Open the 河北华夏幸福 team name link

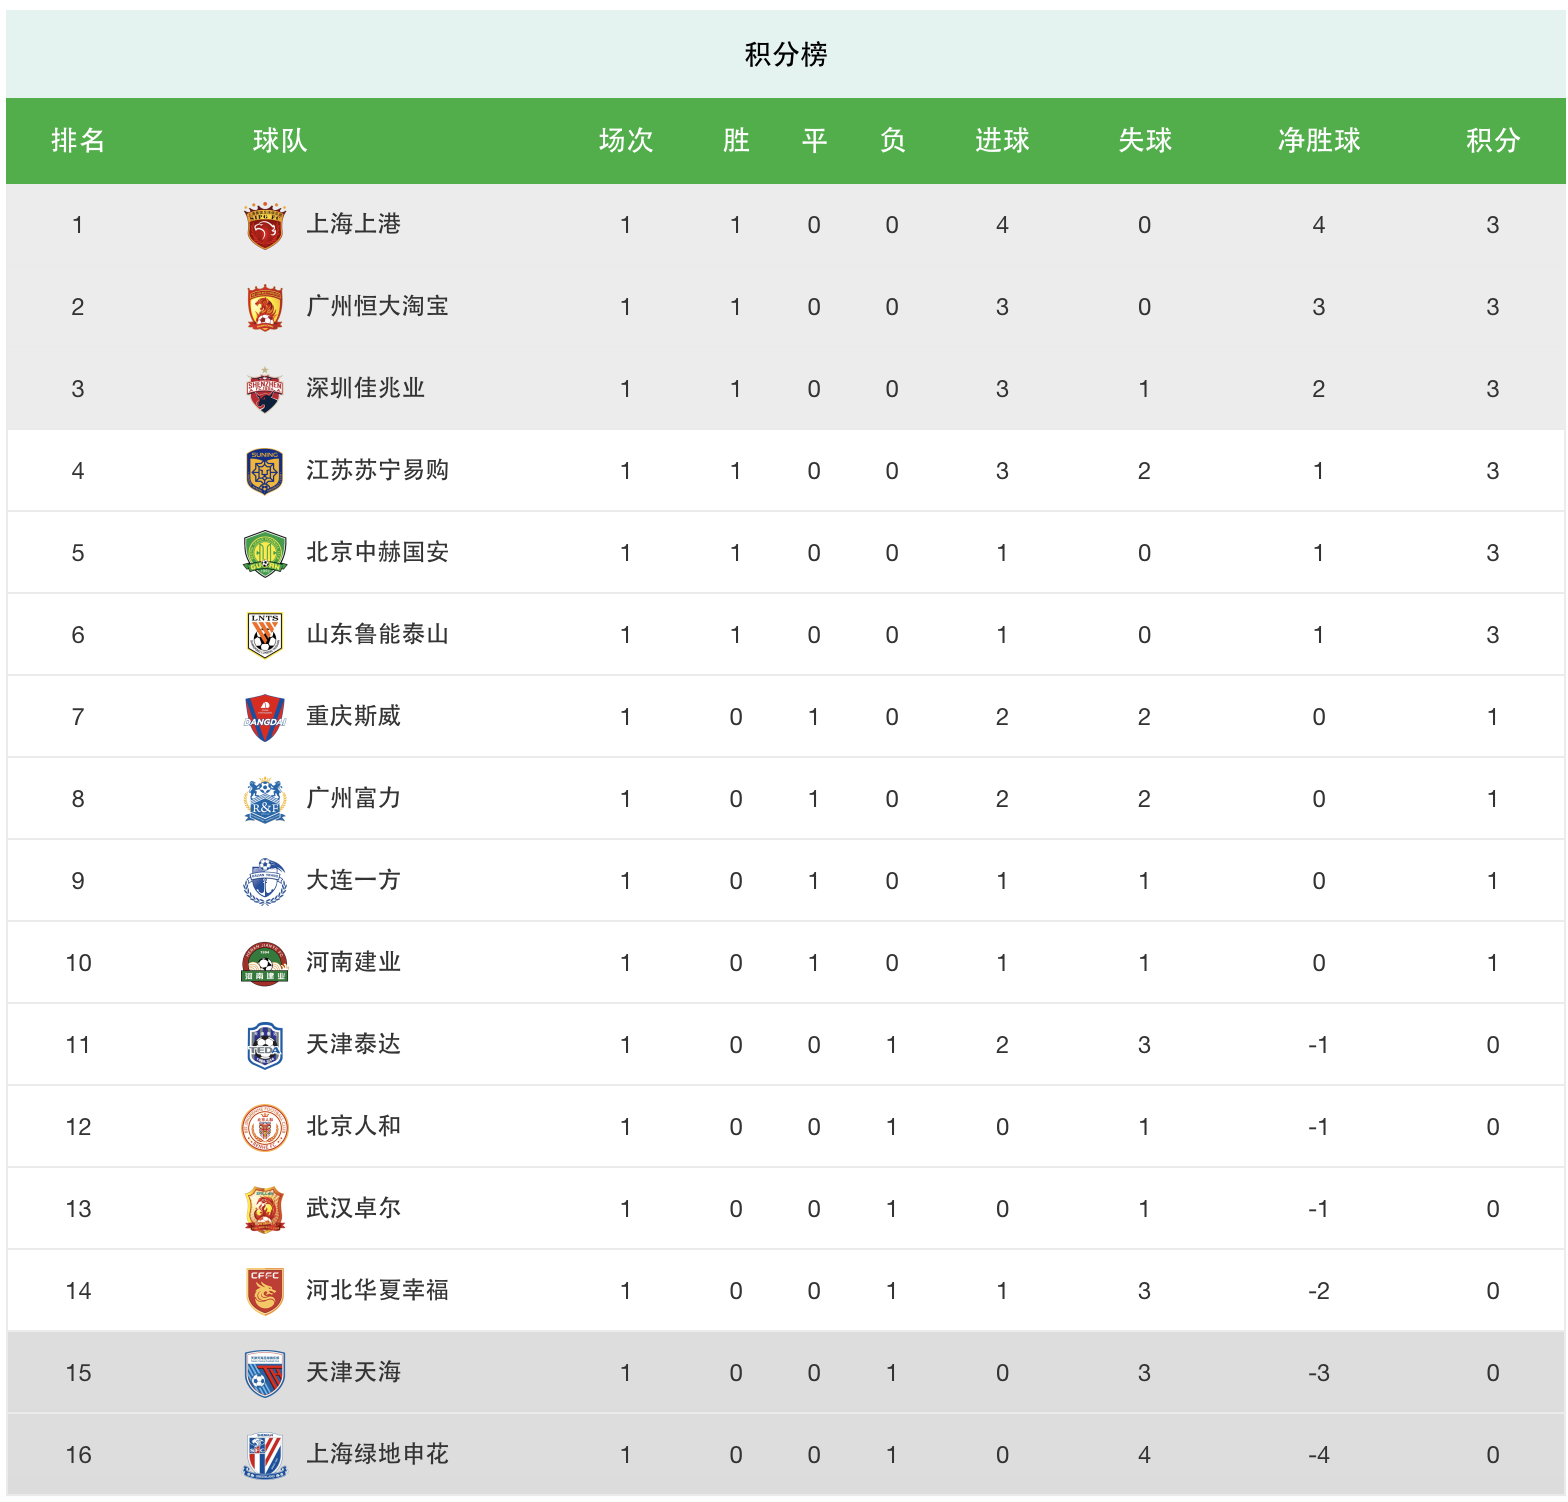[x=377, y=1290]
